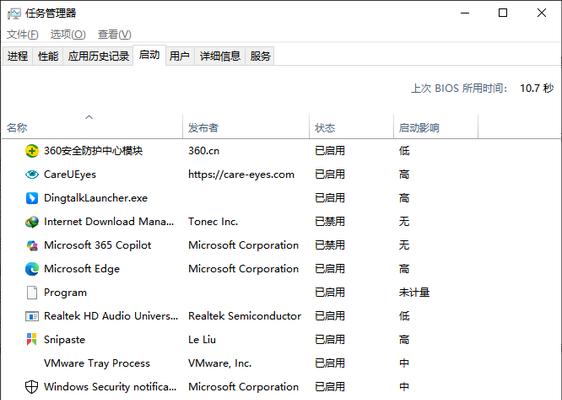Click the Realtek Semiconductor publisher cell
Screen dimensions: 562x400
(x=244, y=316)
